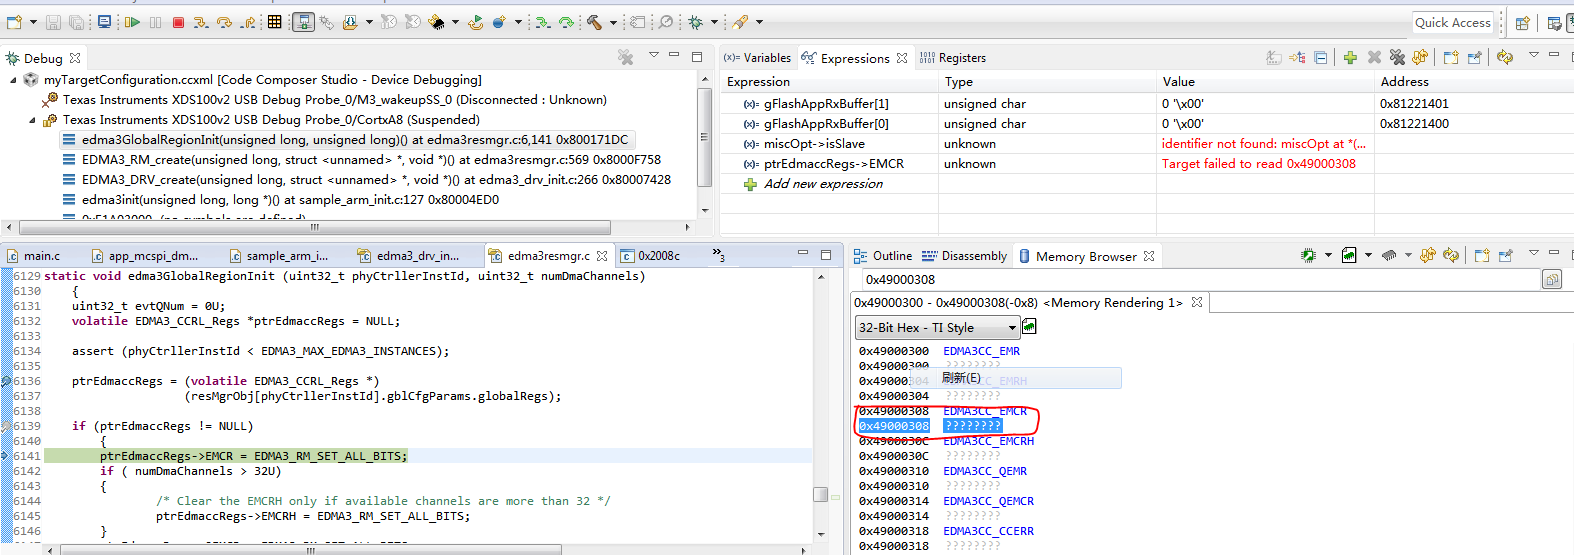Close the Memory Rendering 1 tab
1574x555 pixels.
(x=1197, y=302)
